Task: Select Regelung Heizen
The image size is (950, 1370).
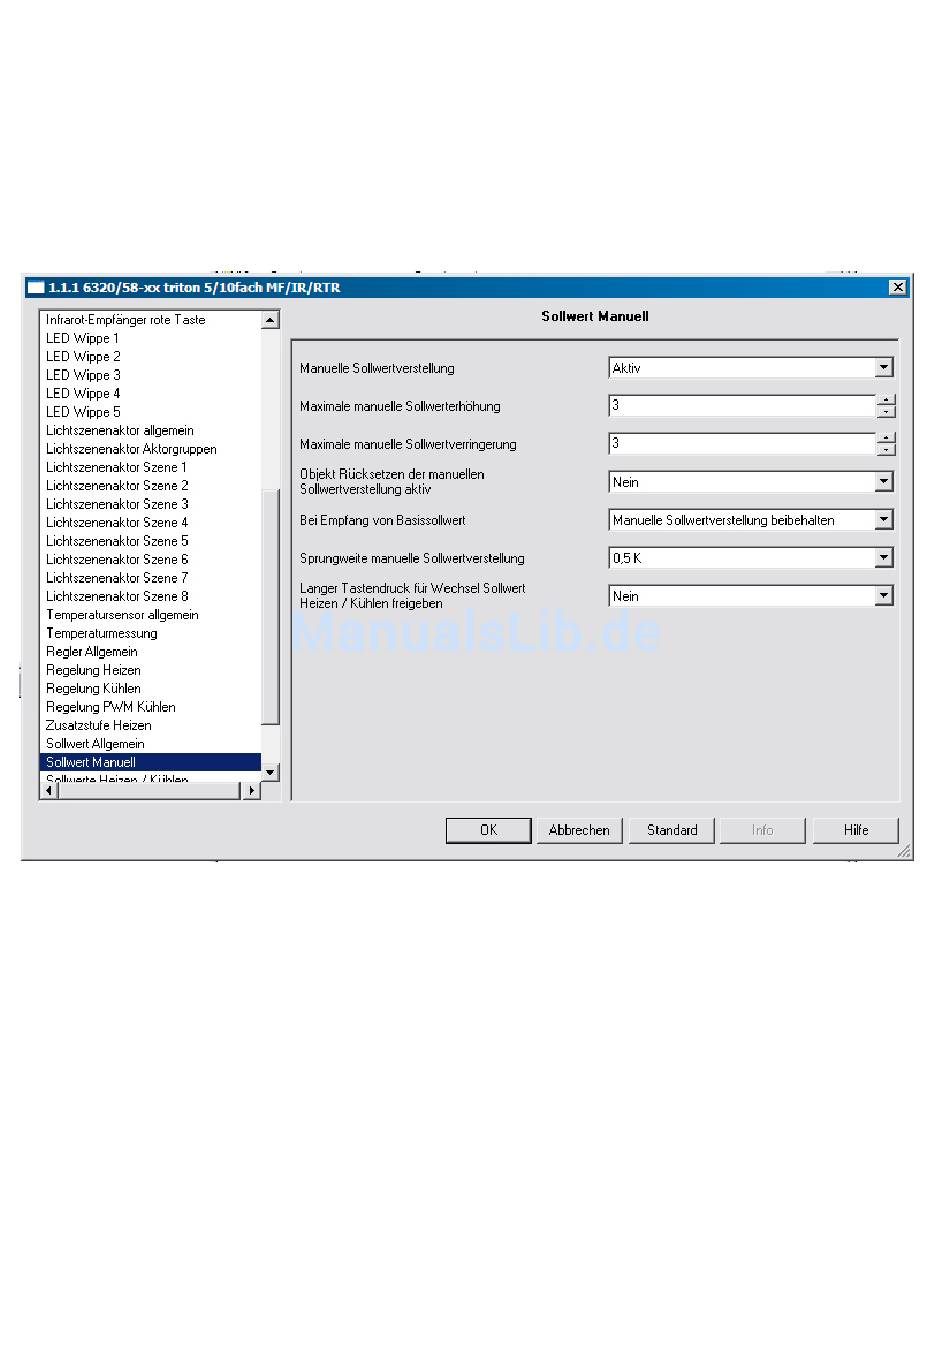Action: [x=93, y=670]
